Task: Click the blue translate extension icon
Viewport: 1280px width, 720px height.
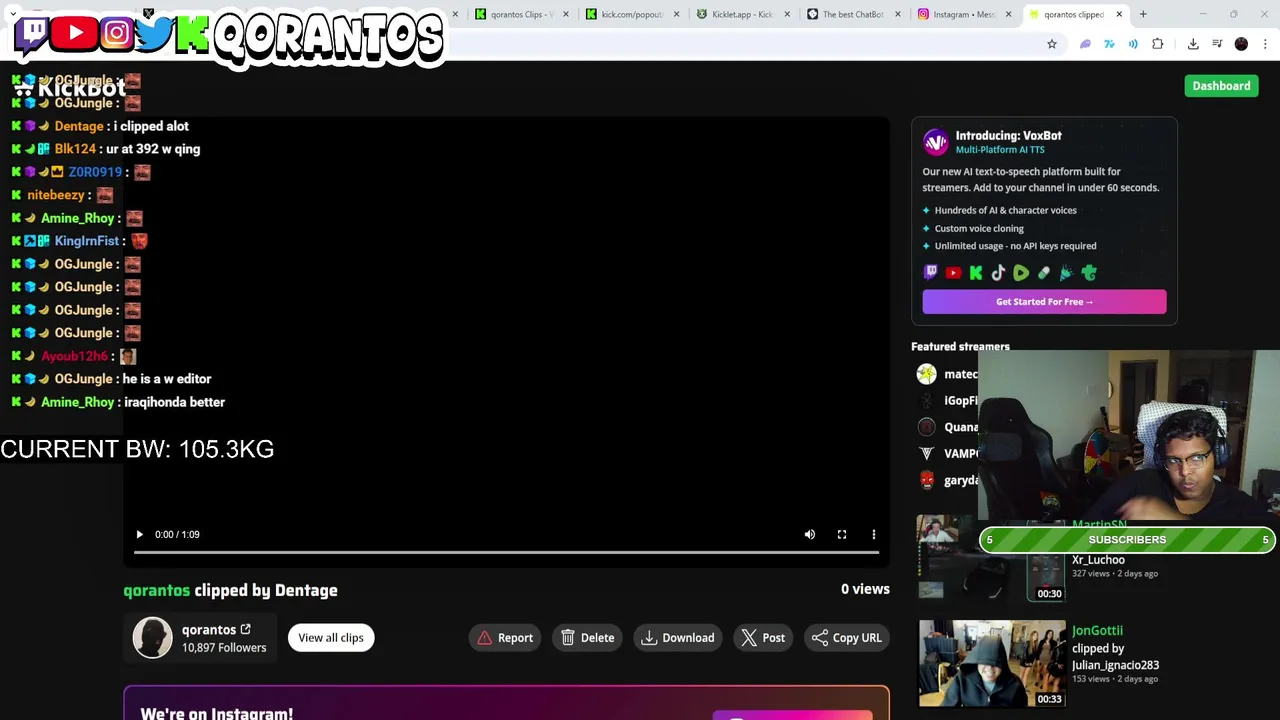Action: pyautogui.click(x=1109, y=44)
